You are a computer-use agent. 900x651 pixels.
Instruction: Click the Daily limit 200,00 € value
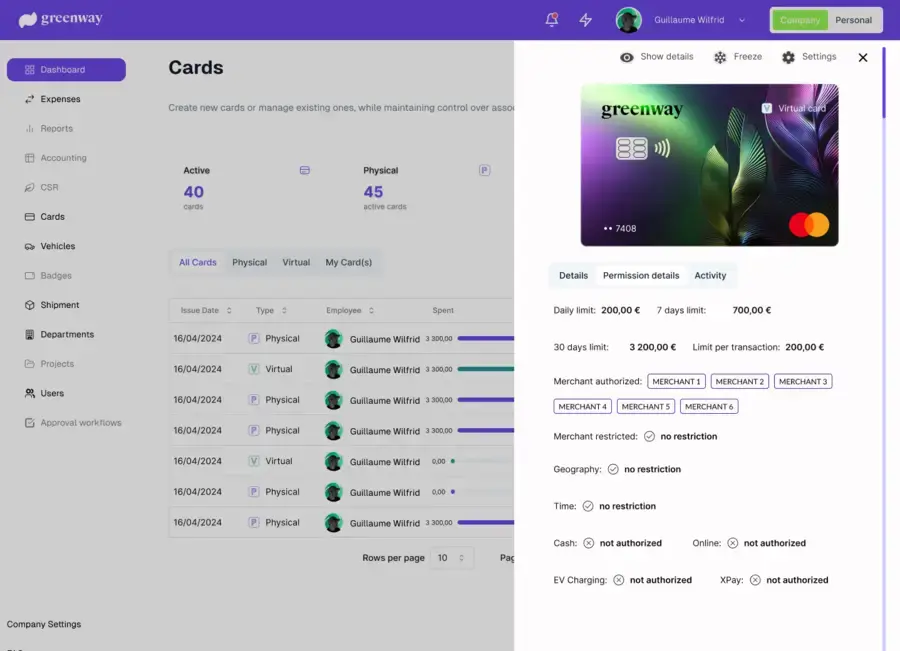click(620, 310)
